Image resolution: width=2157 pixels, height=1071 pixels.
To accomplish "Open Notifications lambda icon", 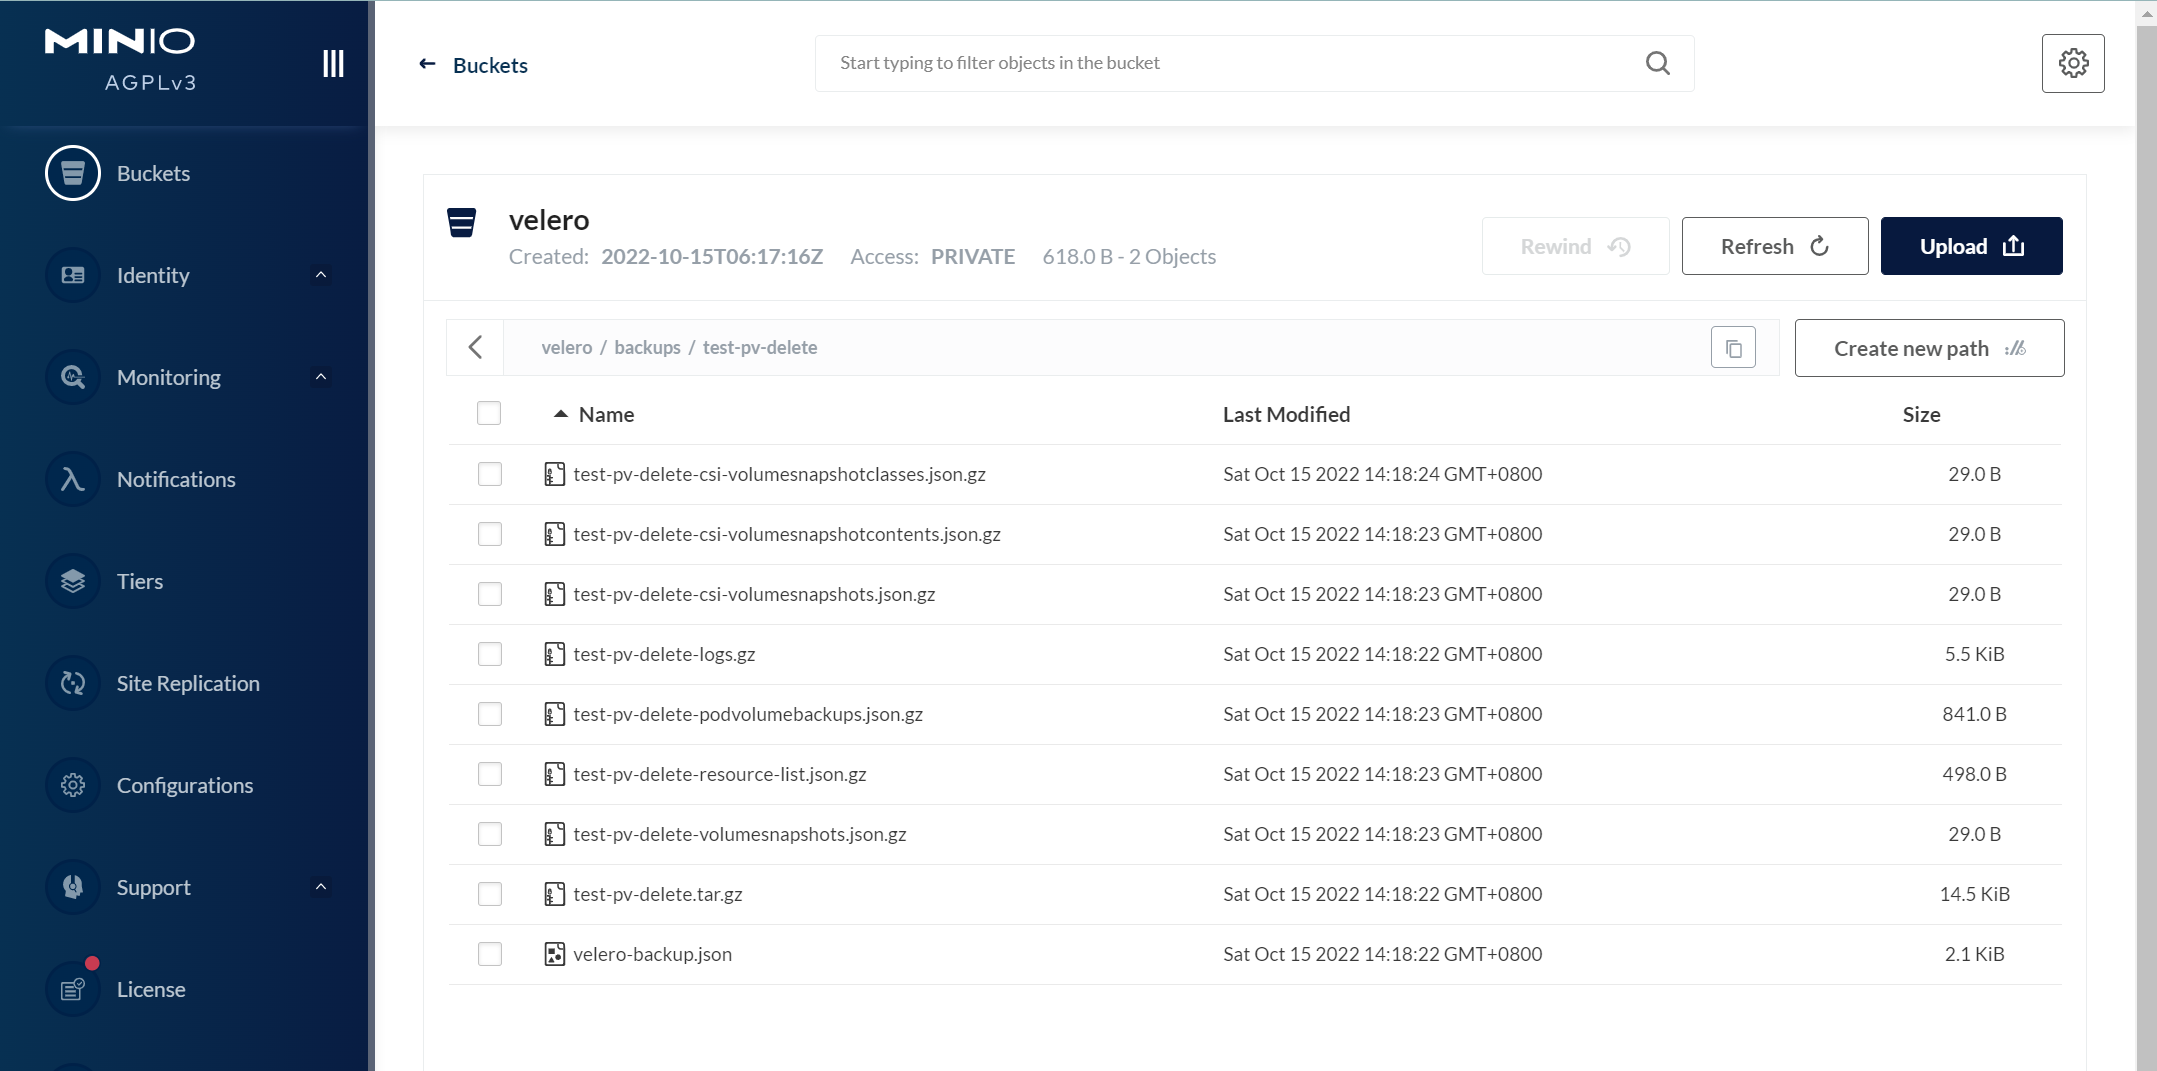I will 73,479.
